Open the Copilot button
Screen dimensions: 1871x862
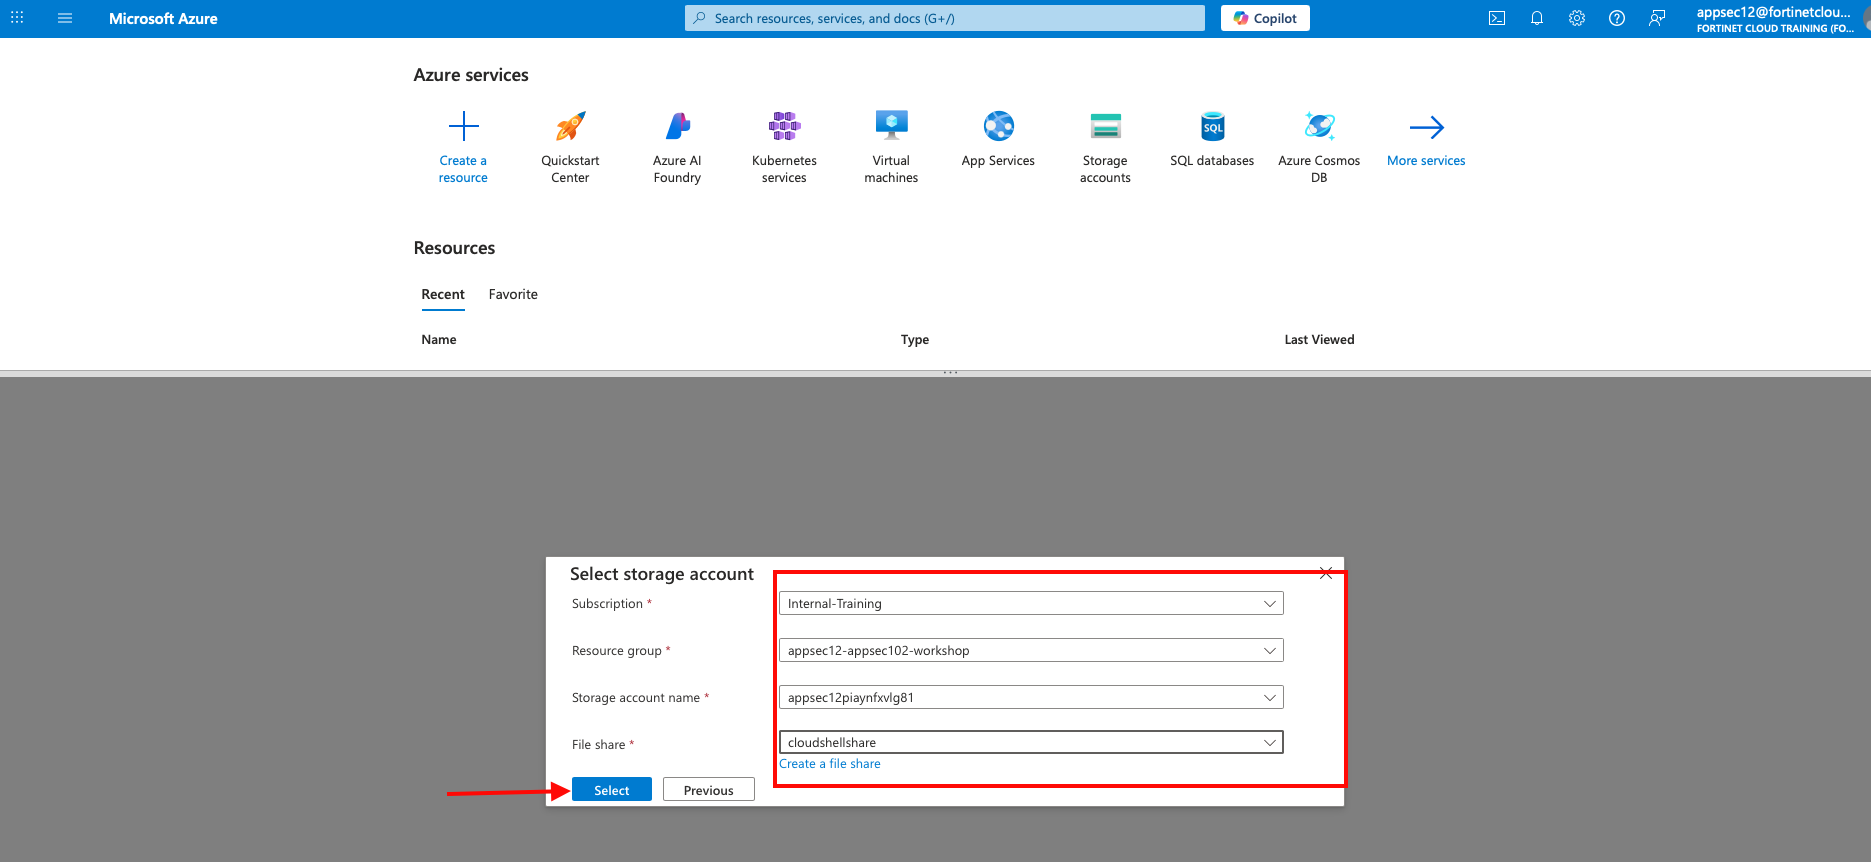1265,18
